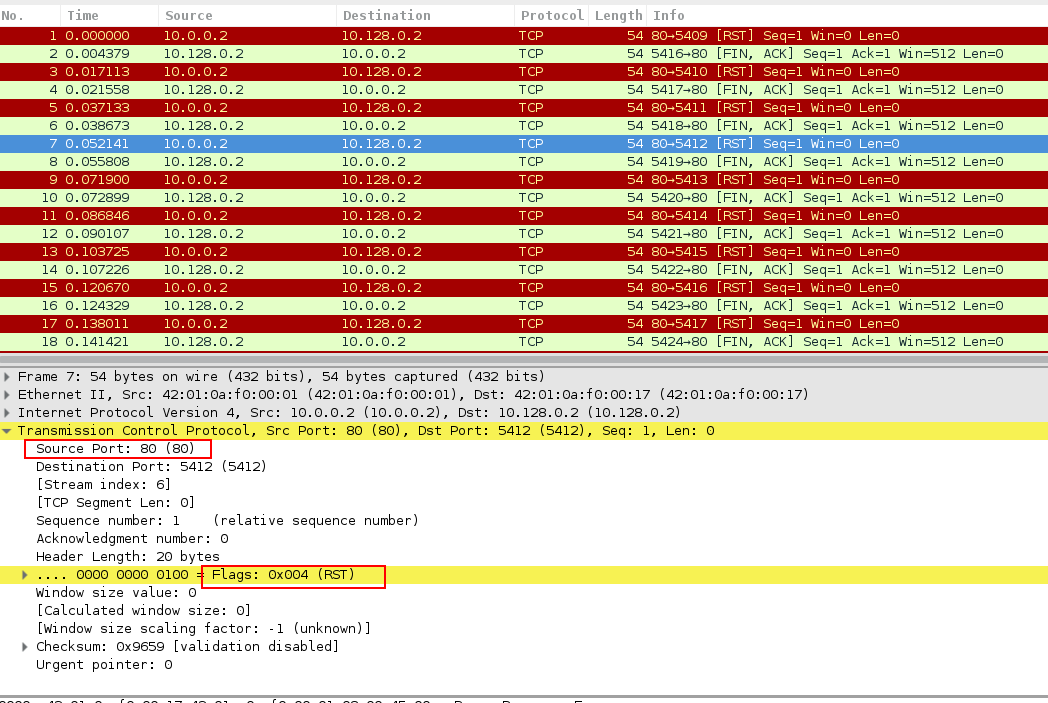
Task: Select the Sequence number: 1 field
Action: pos(227,521)
